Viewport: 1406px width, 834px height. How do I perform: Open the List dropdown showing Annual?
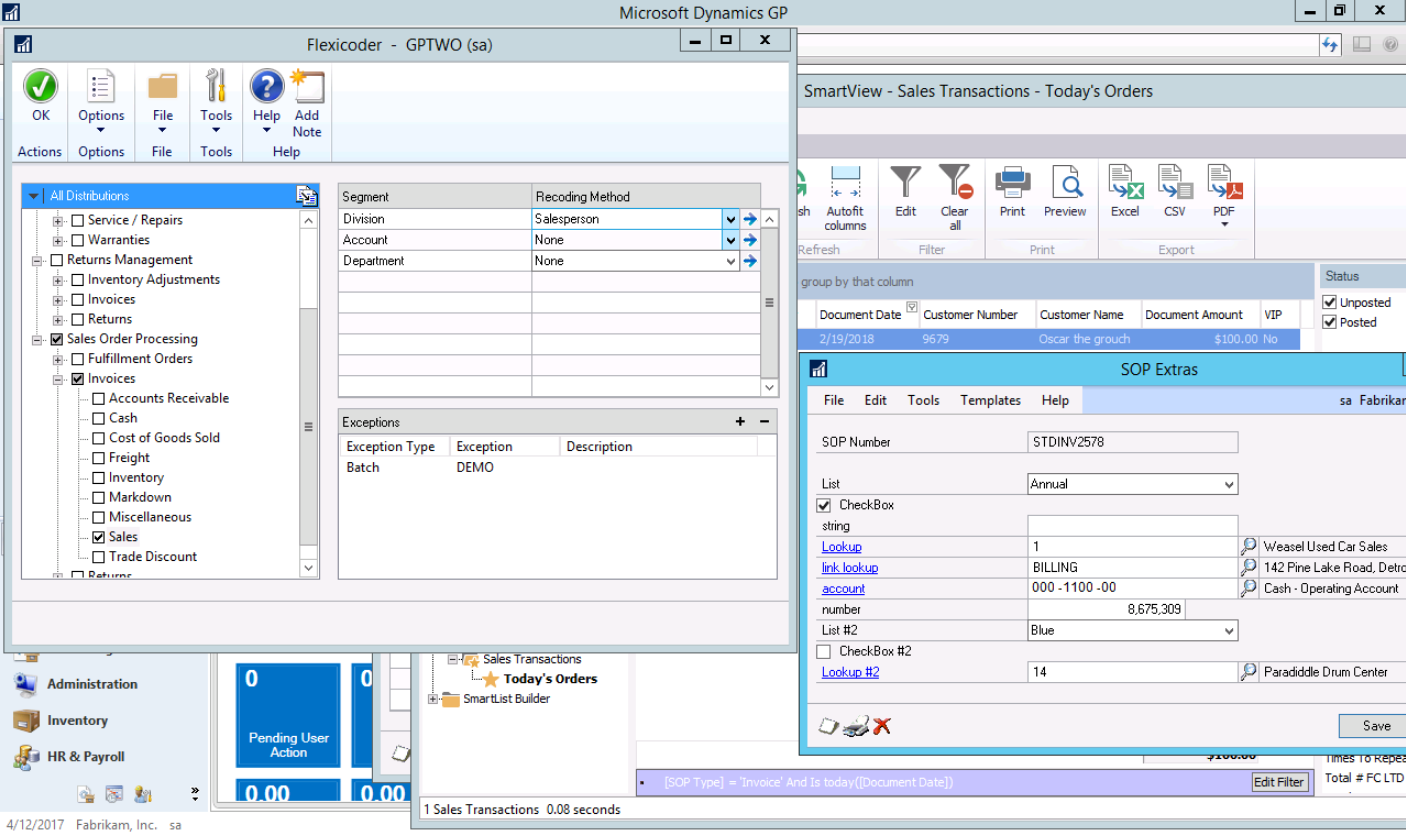[1229, 485]
